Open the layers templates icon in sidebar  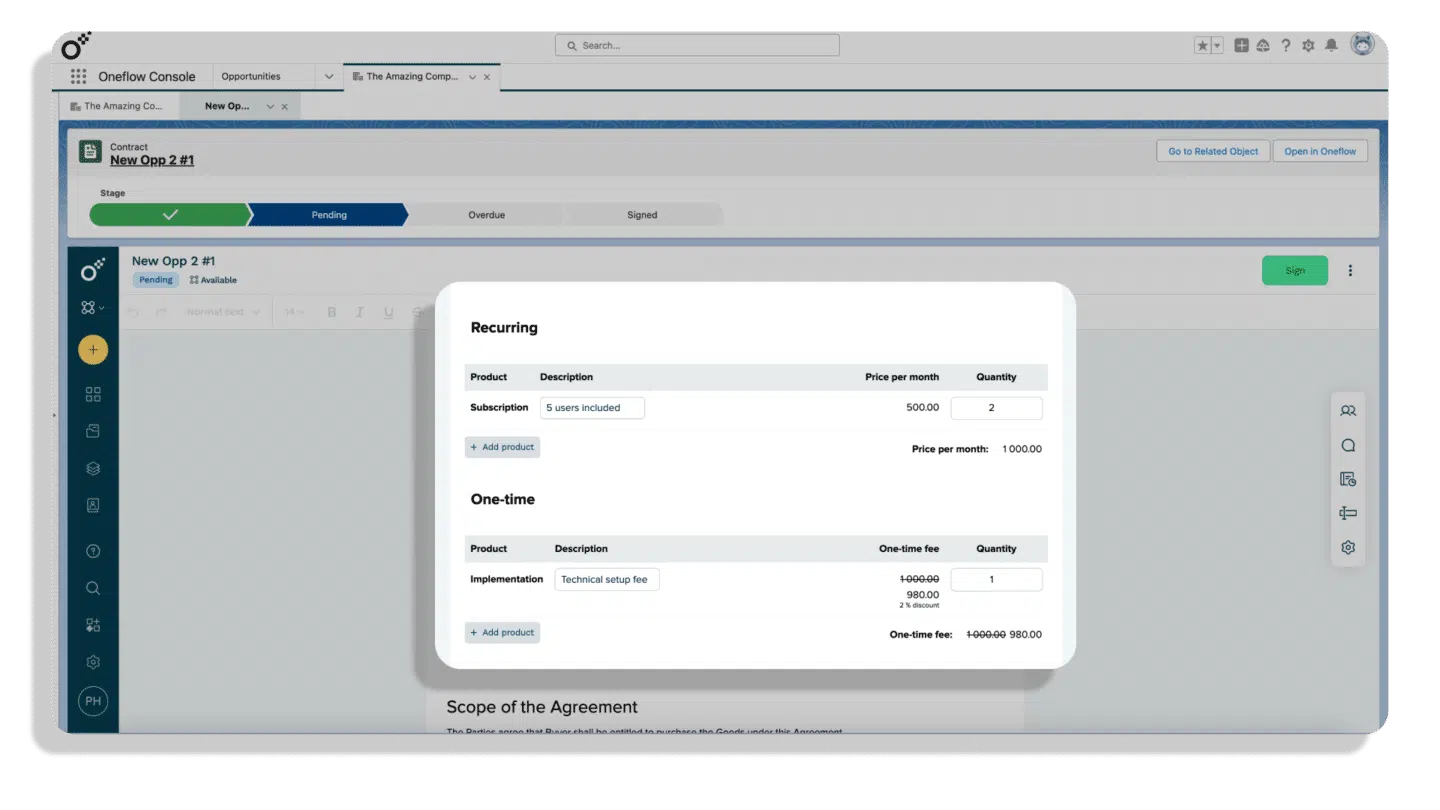(93, 468)
